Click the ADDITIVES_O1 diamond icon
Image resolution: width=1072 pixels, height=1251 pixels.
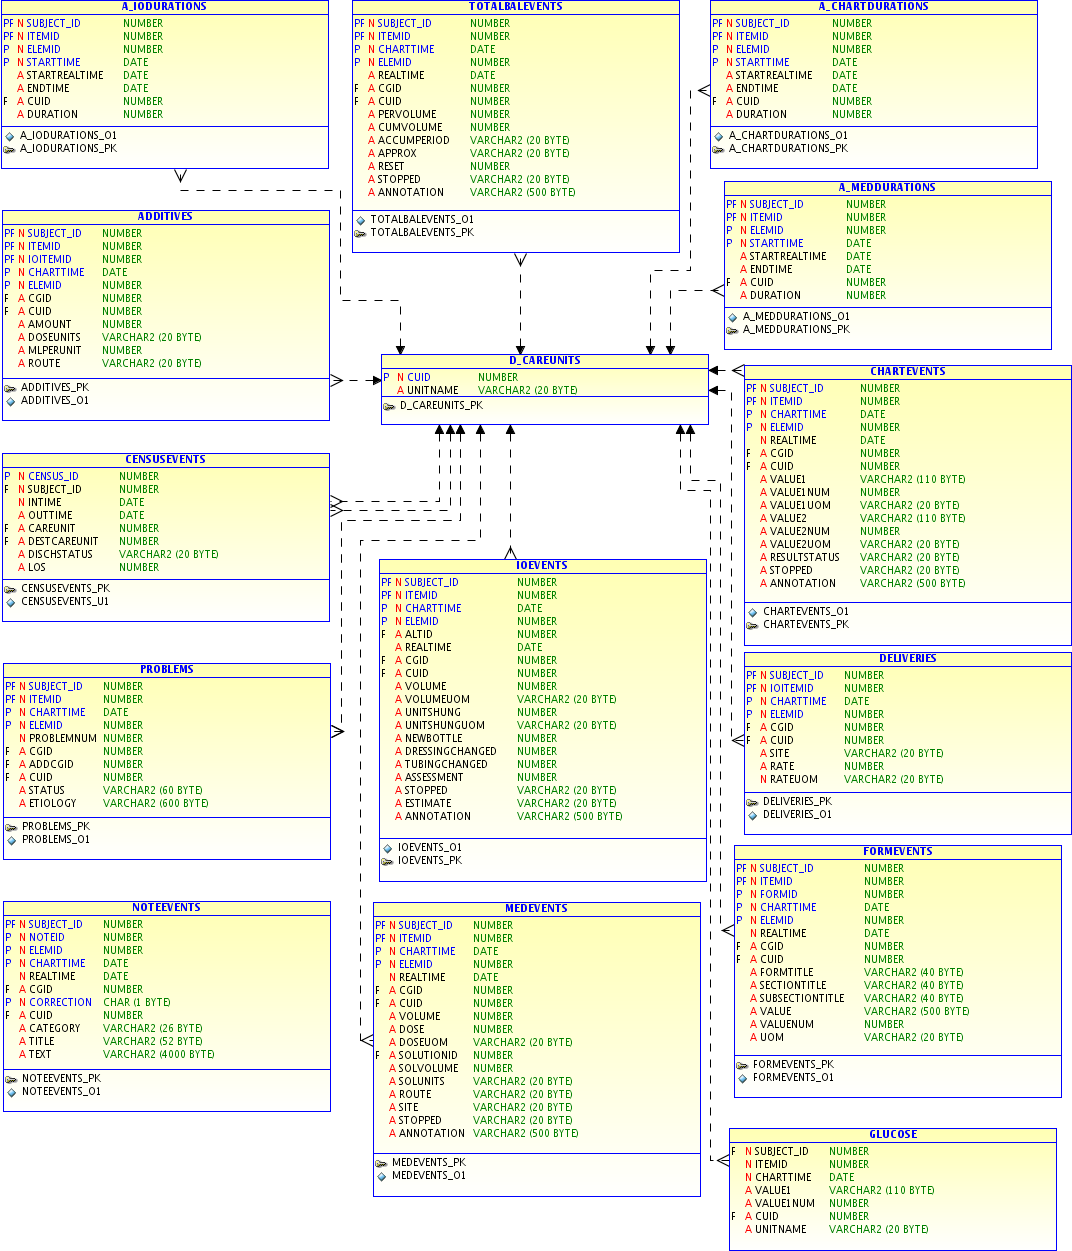tap(10, 401)
